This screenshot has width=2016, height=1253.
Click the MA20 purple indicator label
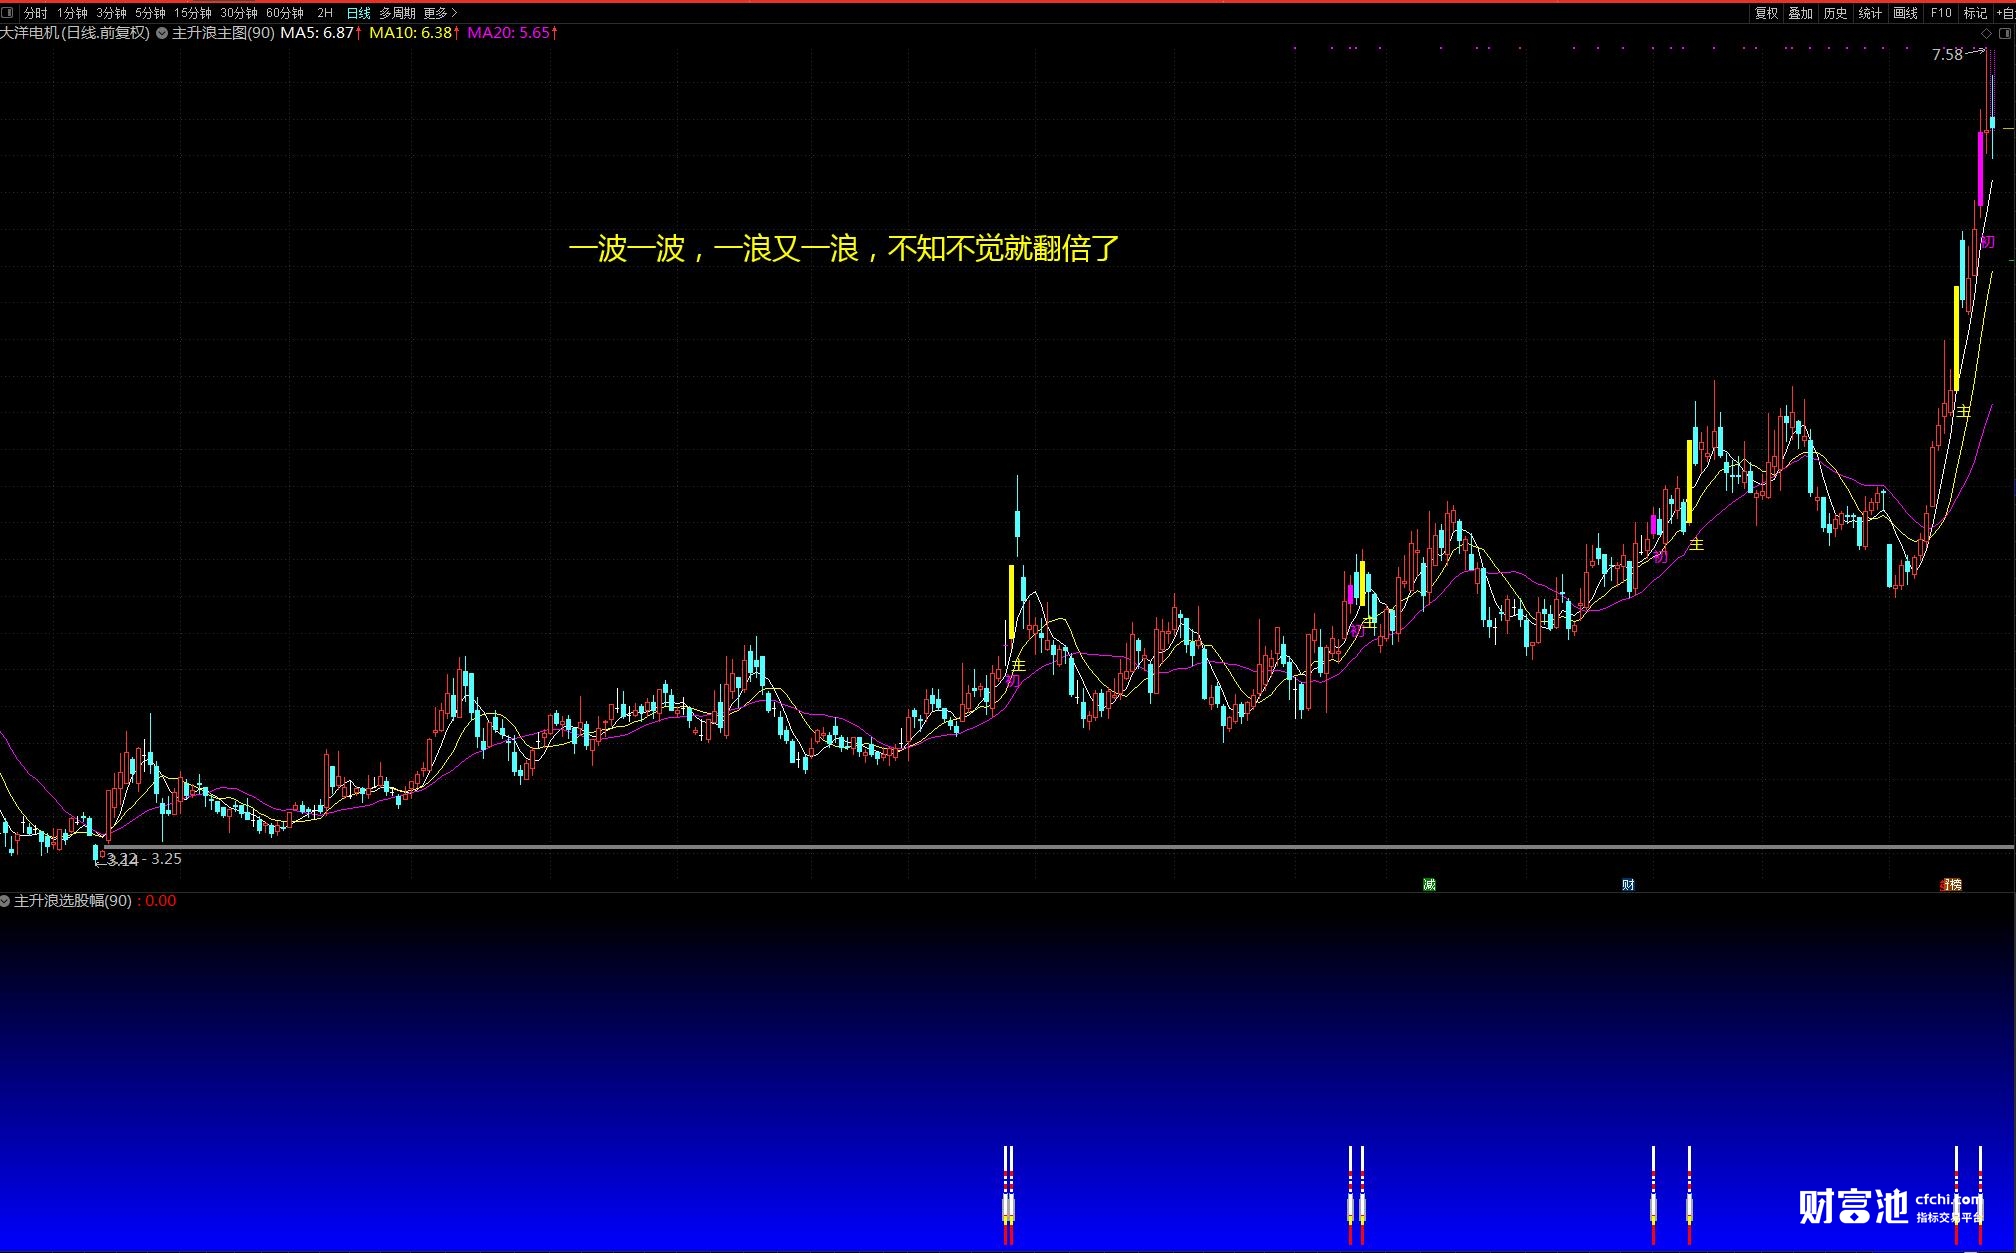[510, 33]
